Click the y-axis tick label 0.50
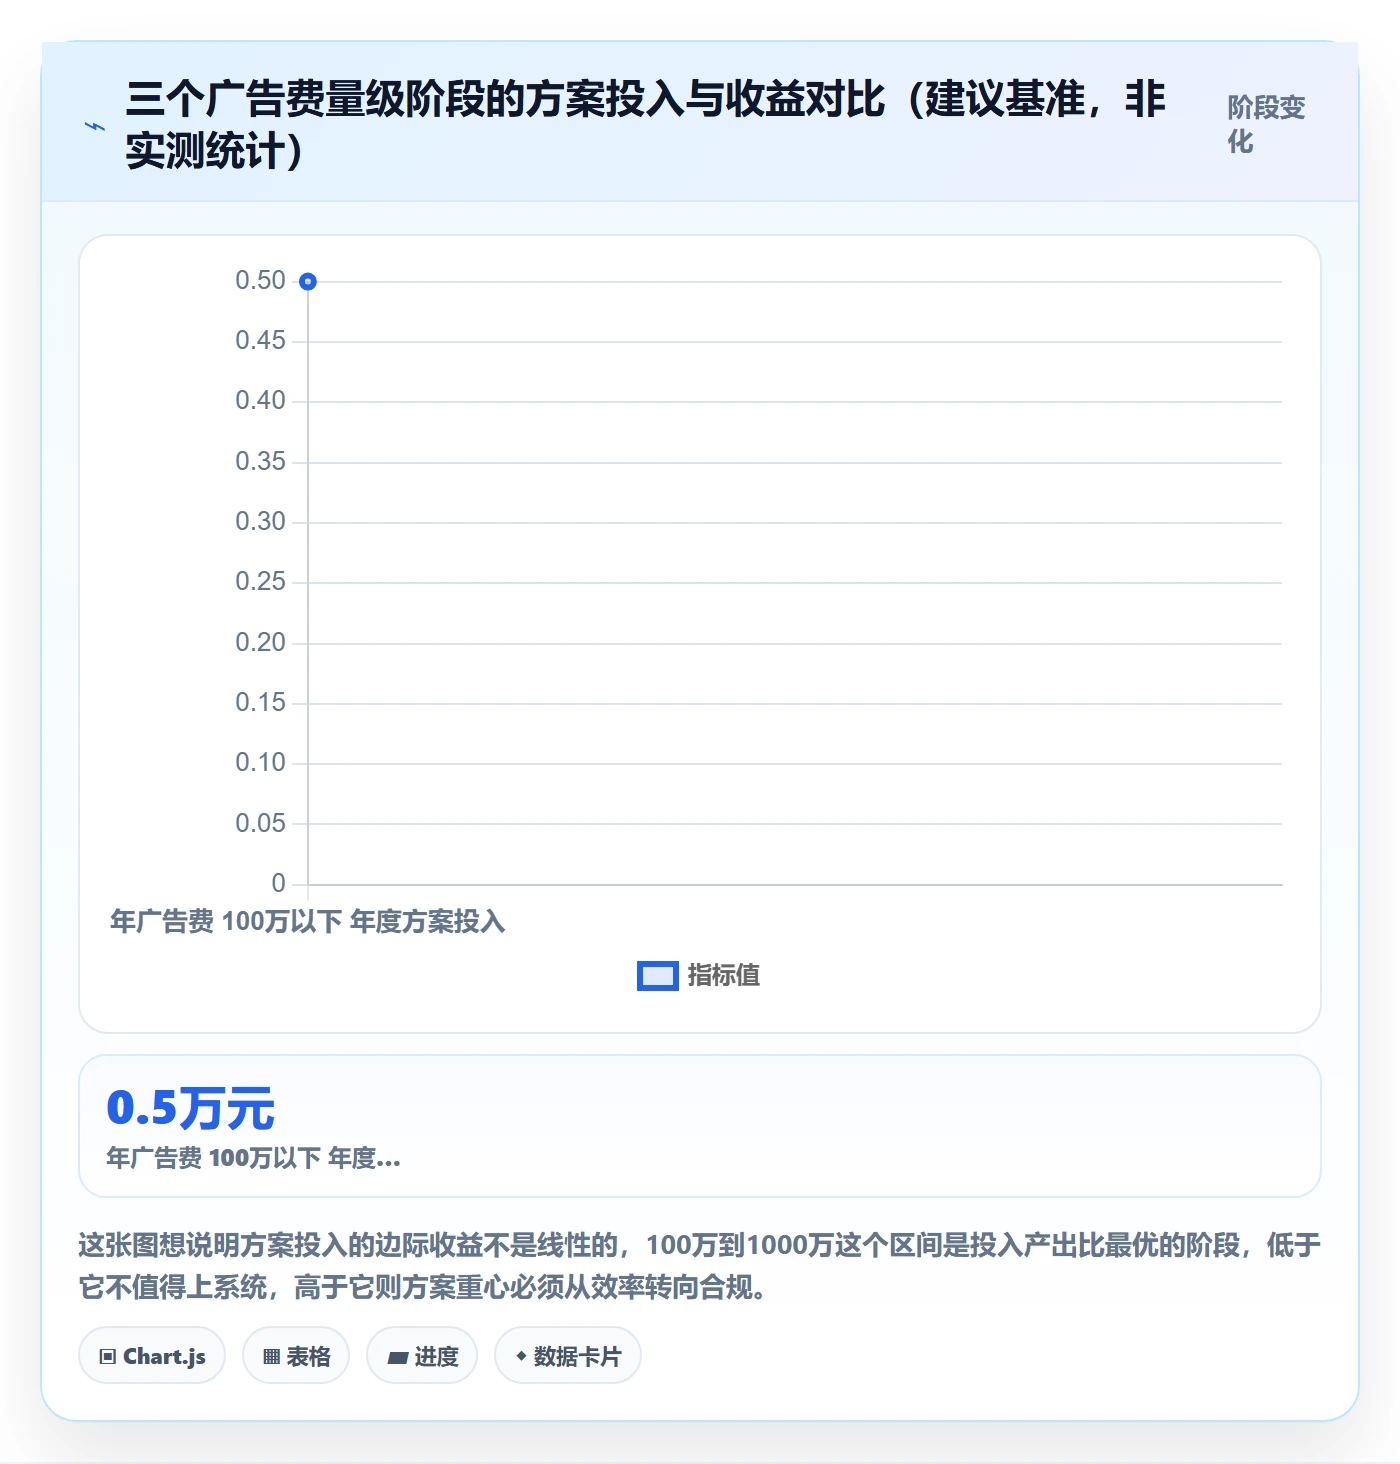This screenshot has height=1464, width=1400. click(x=260, y=281)
